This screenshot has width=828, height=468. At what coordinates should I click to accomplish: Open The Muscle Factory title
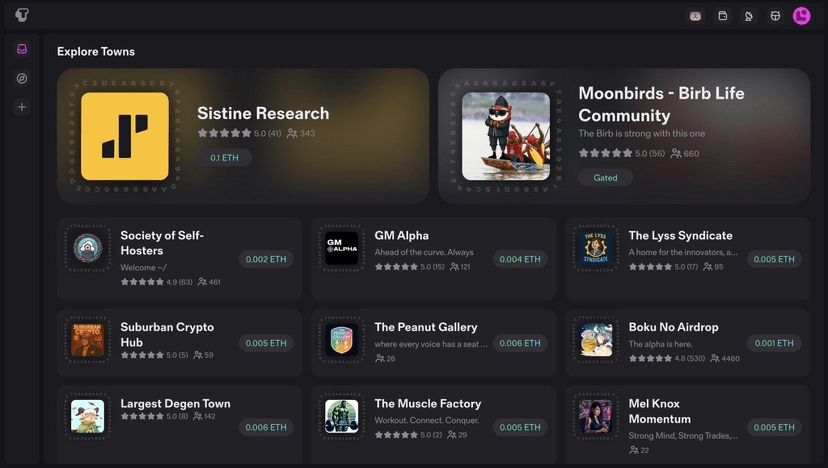click(x=428, y=404)
